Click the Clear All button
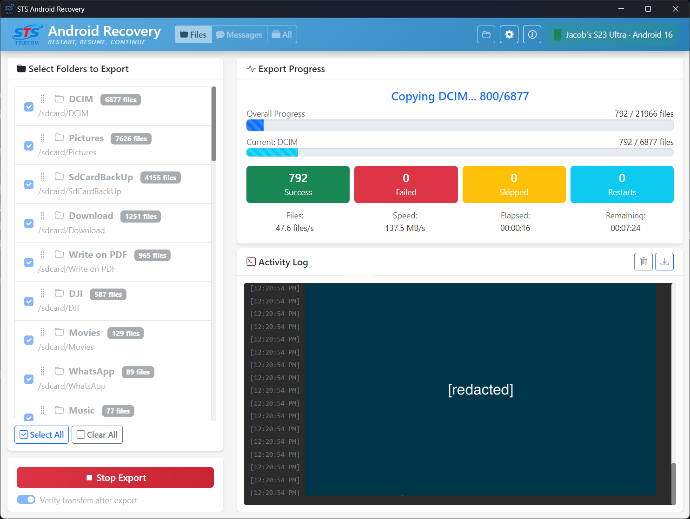Viewport: 690px width, 519px height. pyautogui.click(x=97, y=435)
